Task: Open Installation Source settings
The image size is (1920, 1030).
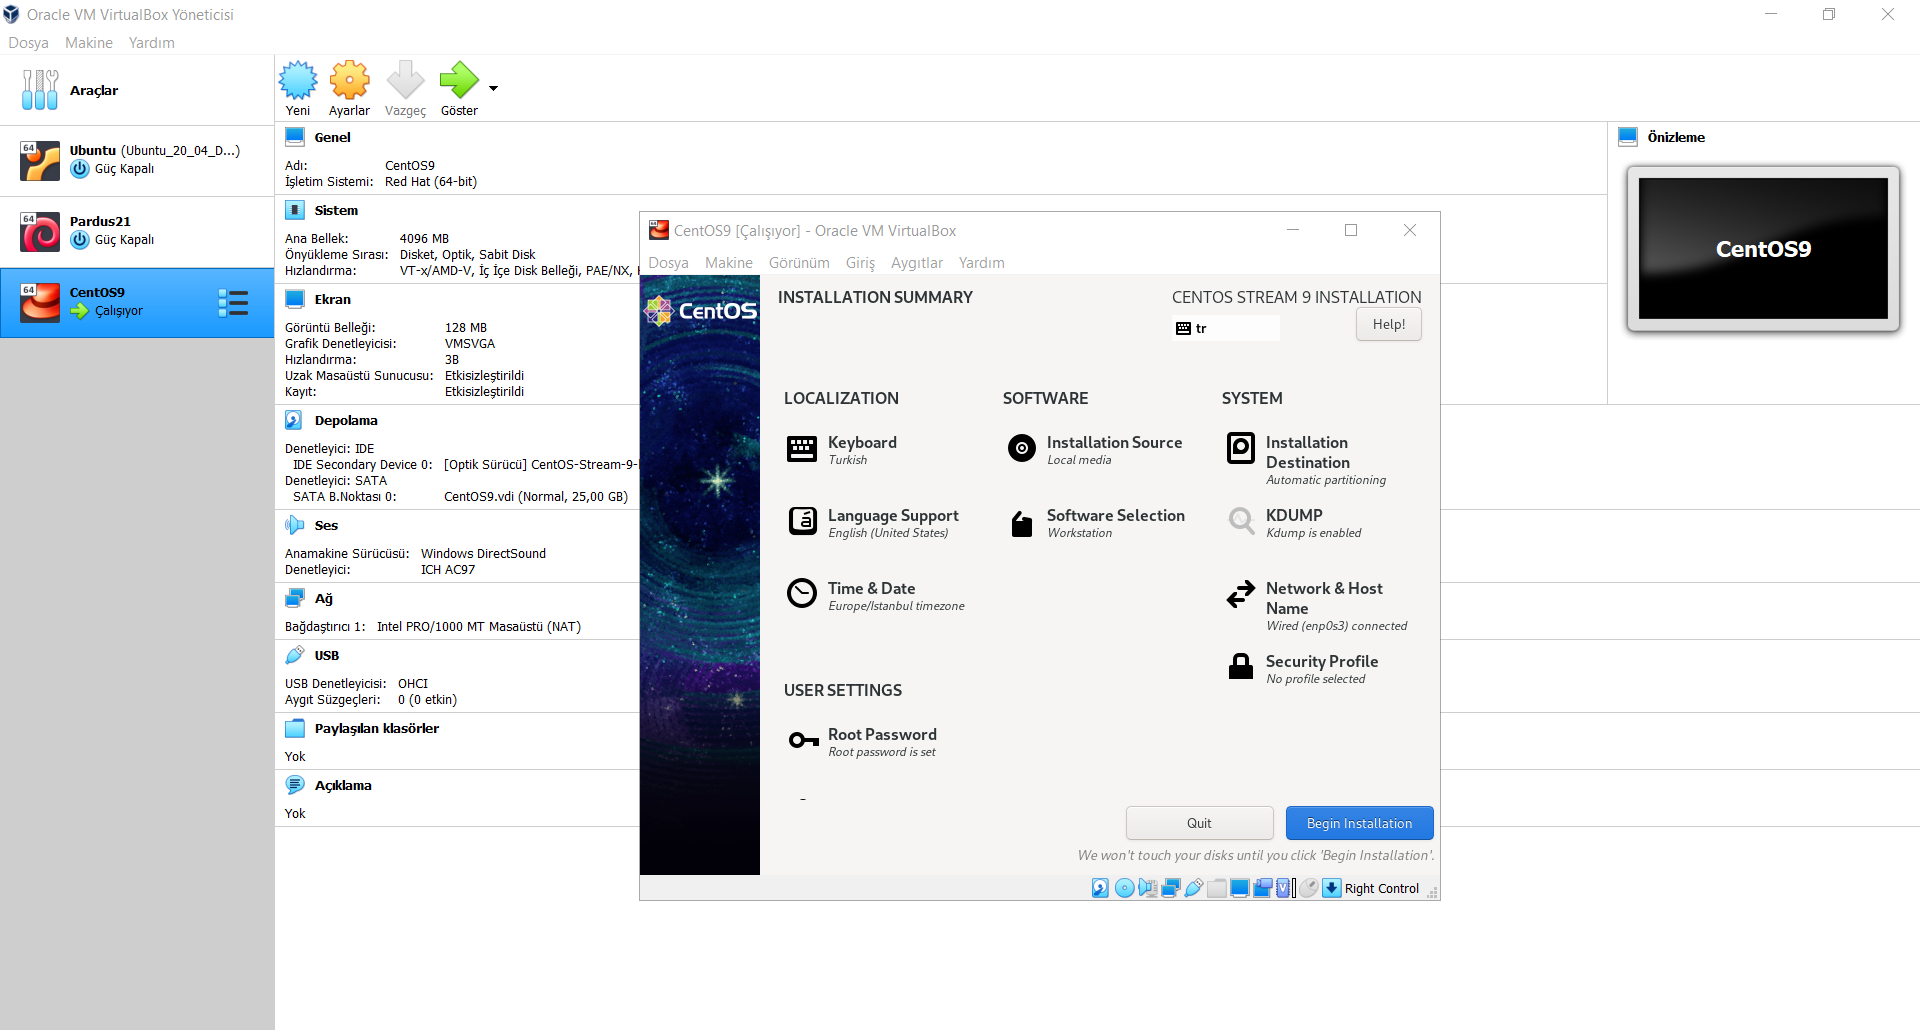Action: tap(1094, 450)
